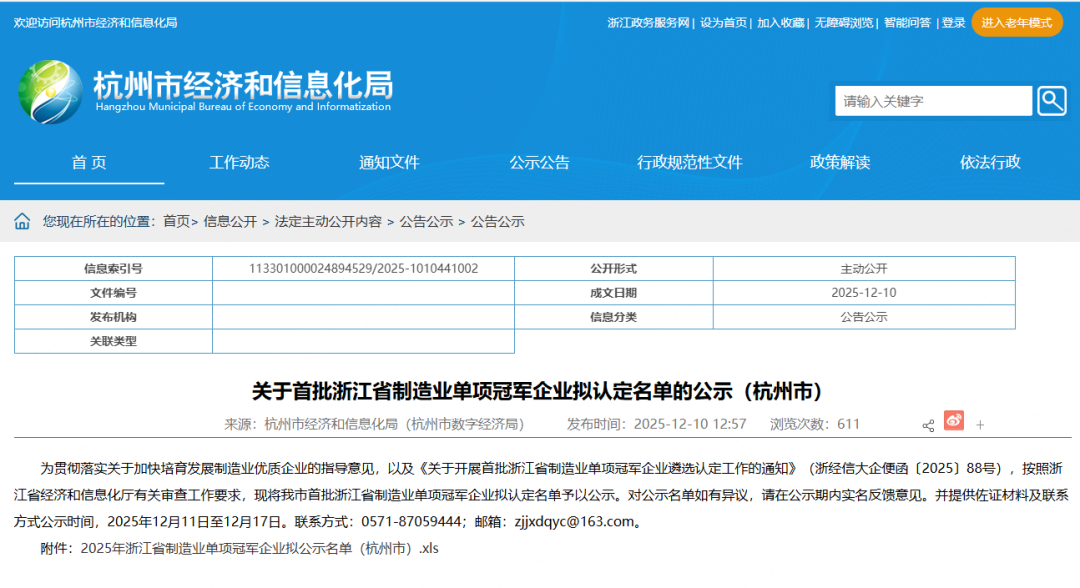Download the attached .xls list file
This screenshot has width=1080, height=588.
click(x=259, y=548)
